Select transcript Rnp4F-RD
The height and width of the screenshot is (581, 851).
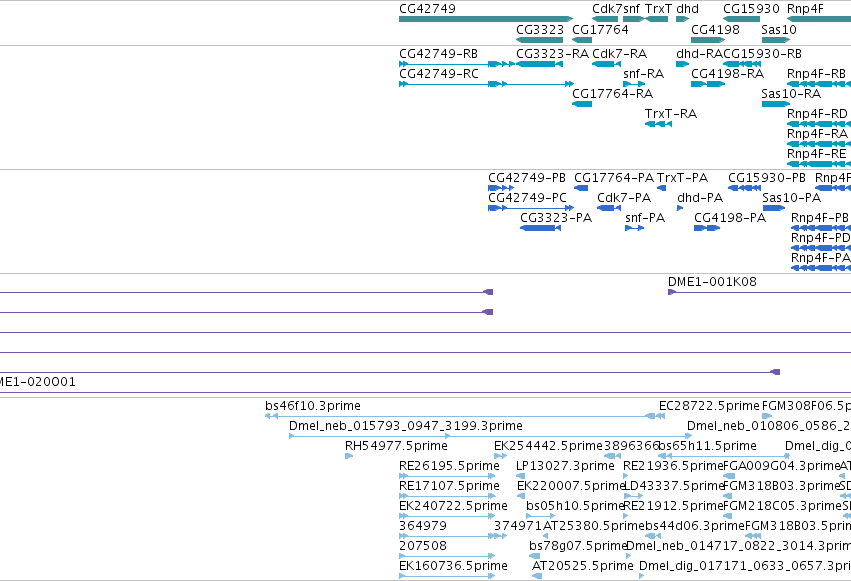tap(817, 114)
